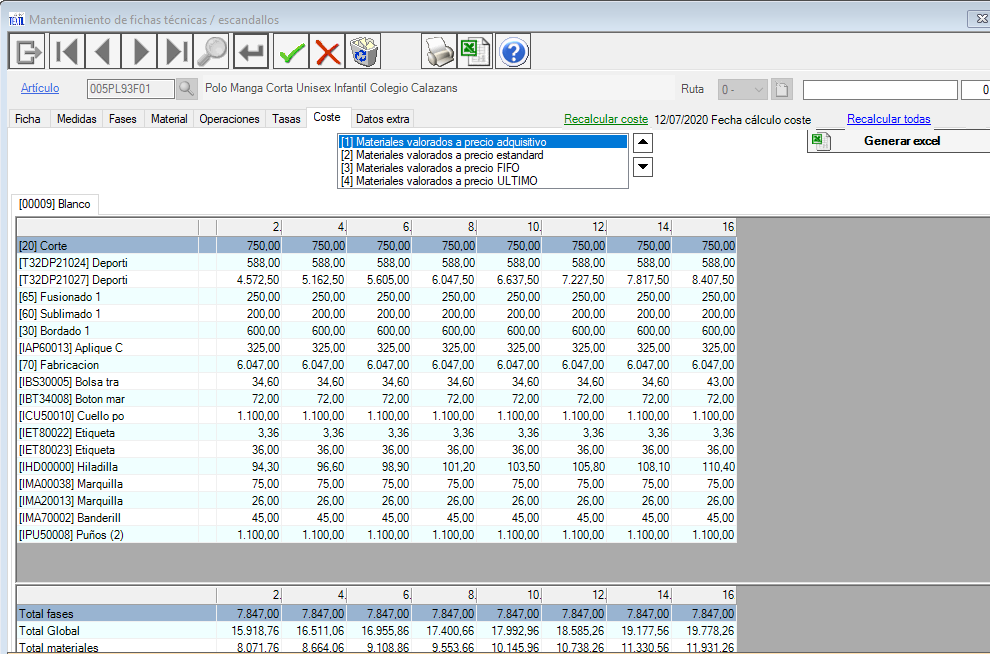The image size is (990, 654).
Task: Print the technical sheet
Action: click(438, 50)
